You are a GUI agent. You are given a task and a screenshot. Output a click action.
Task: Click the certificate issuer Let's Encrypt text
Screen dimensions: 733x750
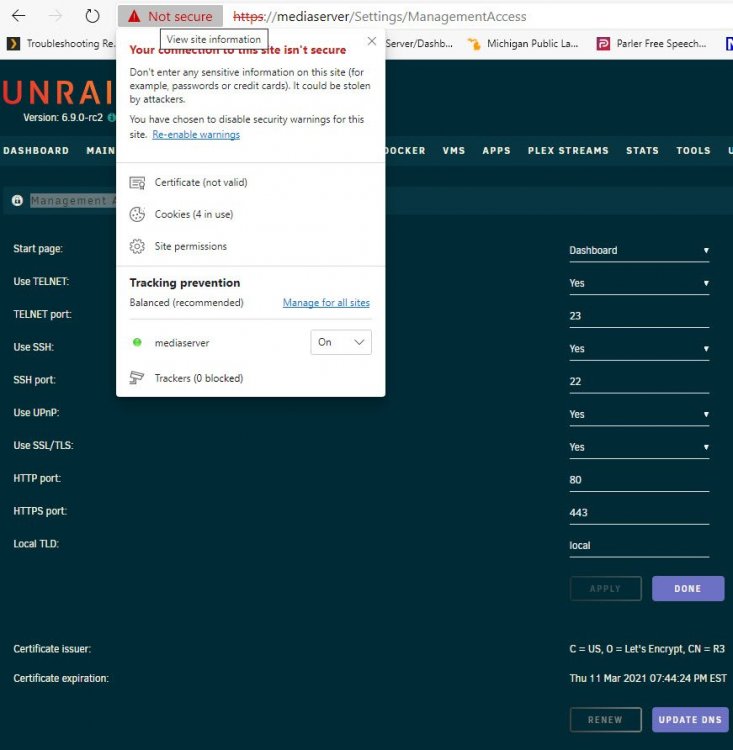point(647,649)
